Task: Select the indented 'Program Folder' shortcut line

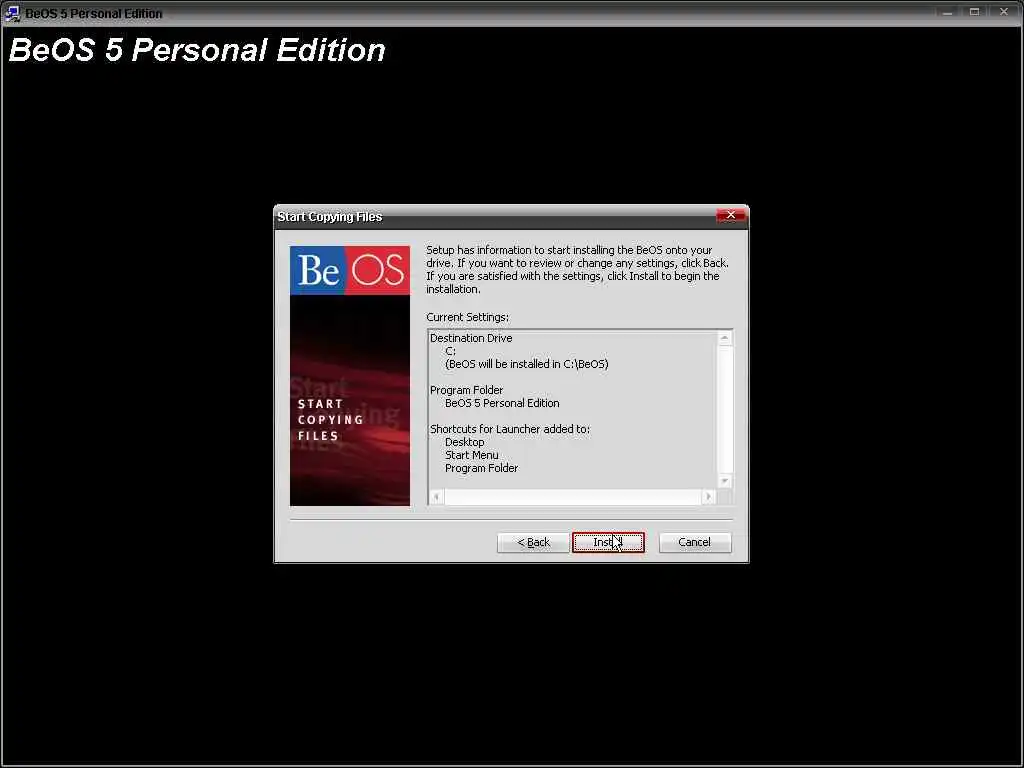Action: tap(481, 468)
